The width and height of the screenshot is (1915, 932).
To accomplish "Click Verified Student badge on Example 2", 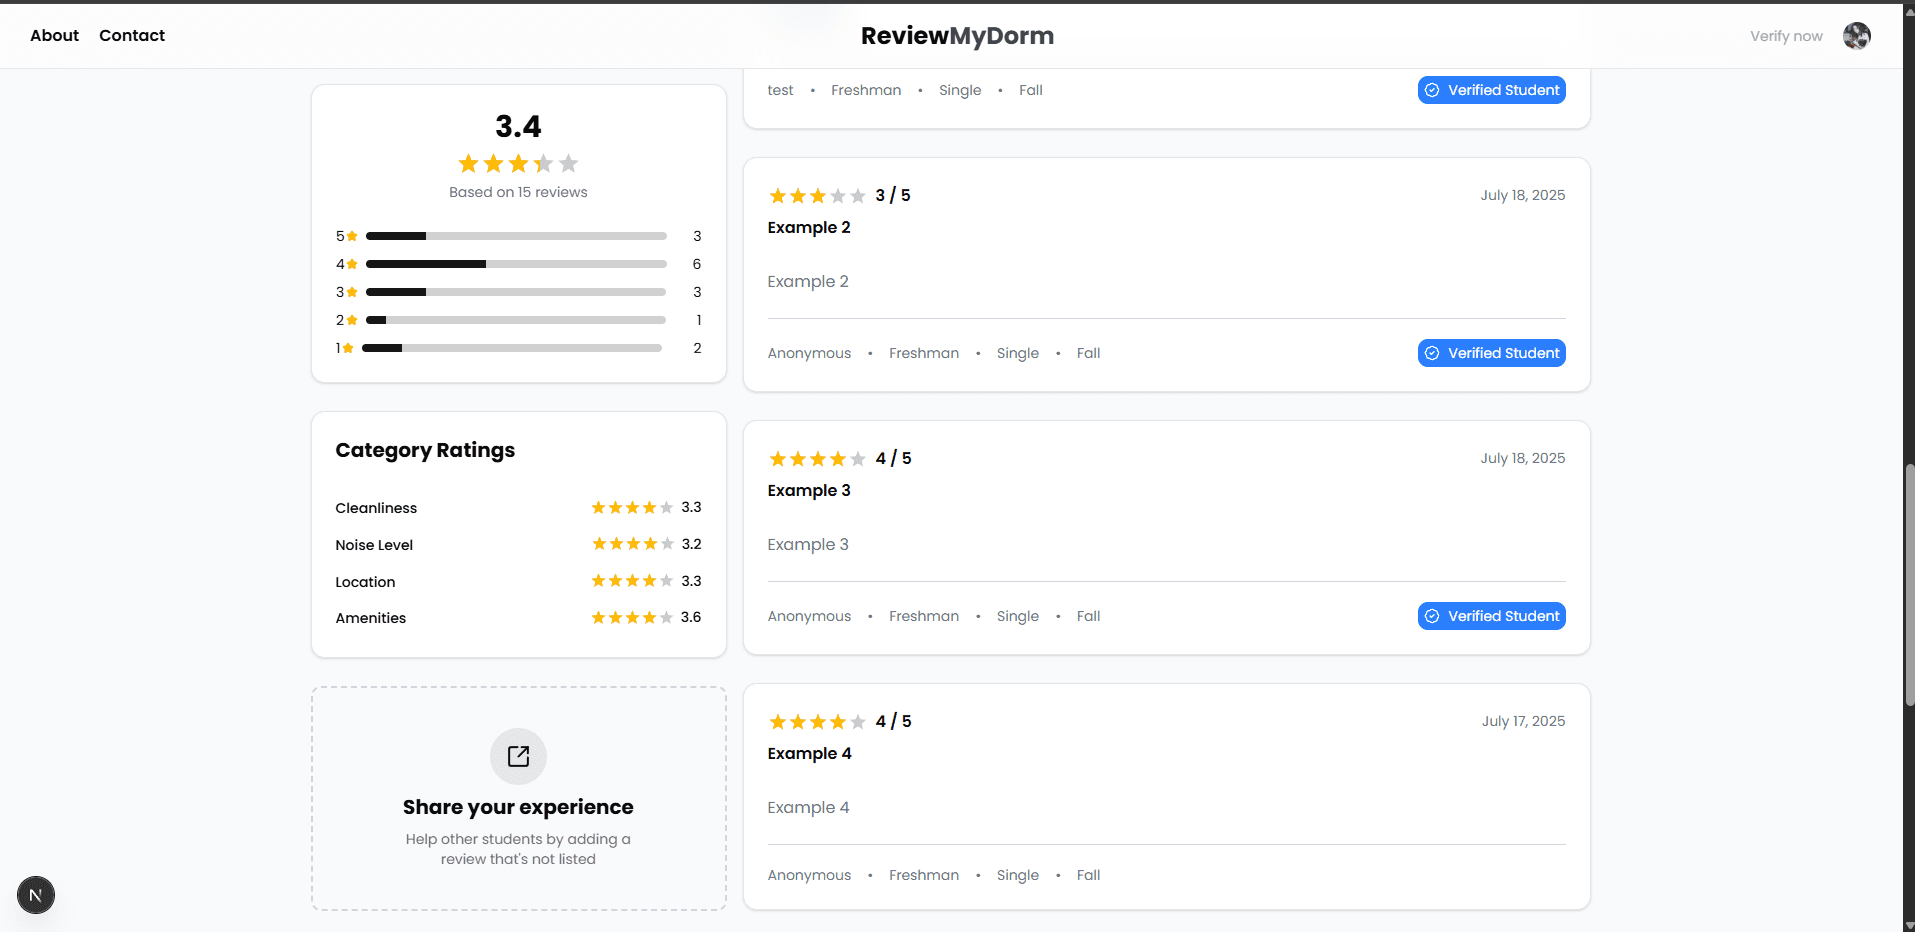I will point(1491,353).
